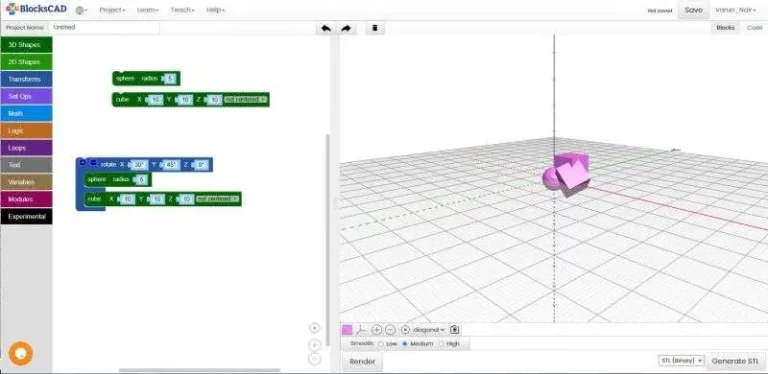768x374 pixels.
Task: Edit rotate X angle 30°
Action: tap(138, 165)
